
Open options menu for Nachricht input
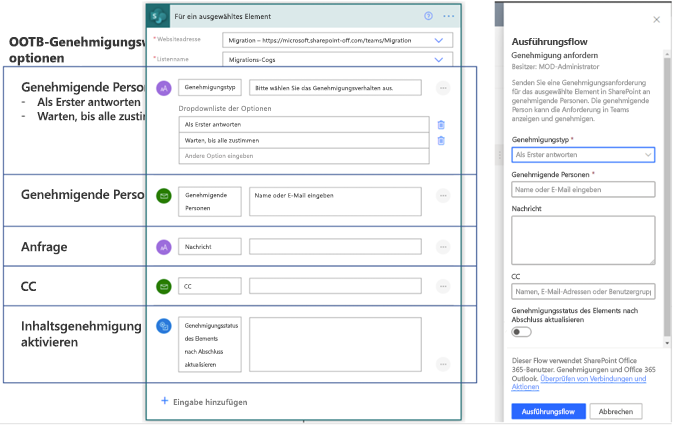tap(443, 247)
